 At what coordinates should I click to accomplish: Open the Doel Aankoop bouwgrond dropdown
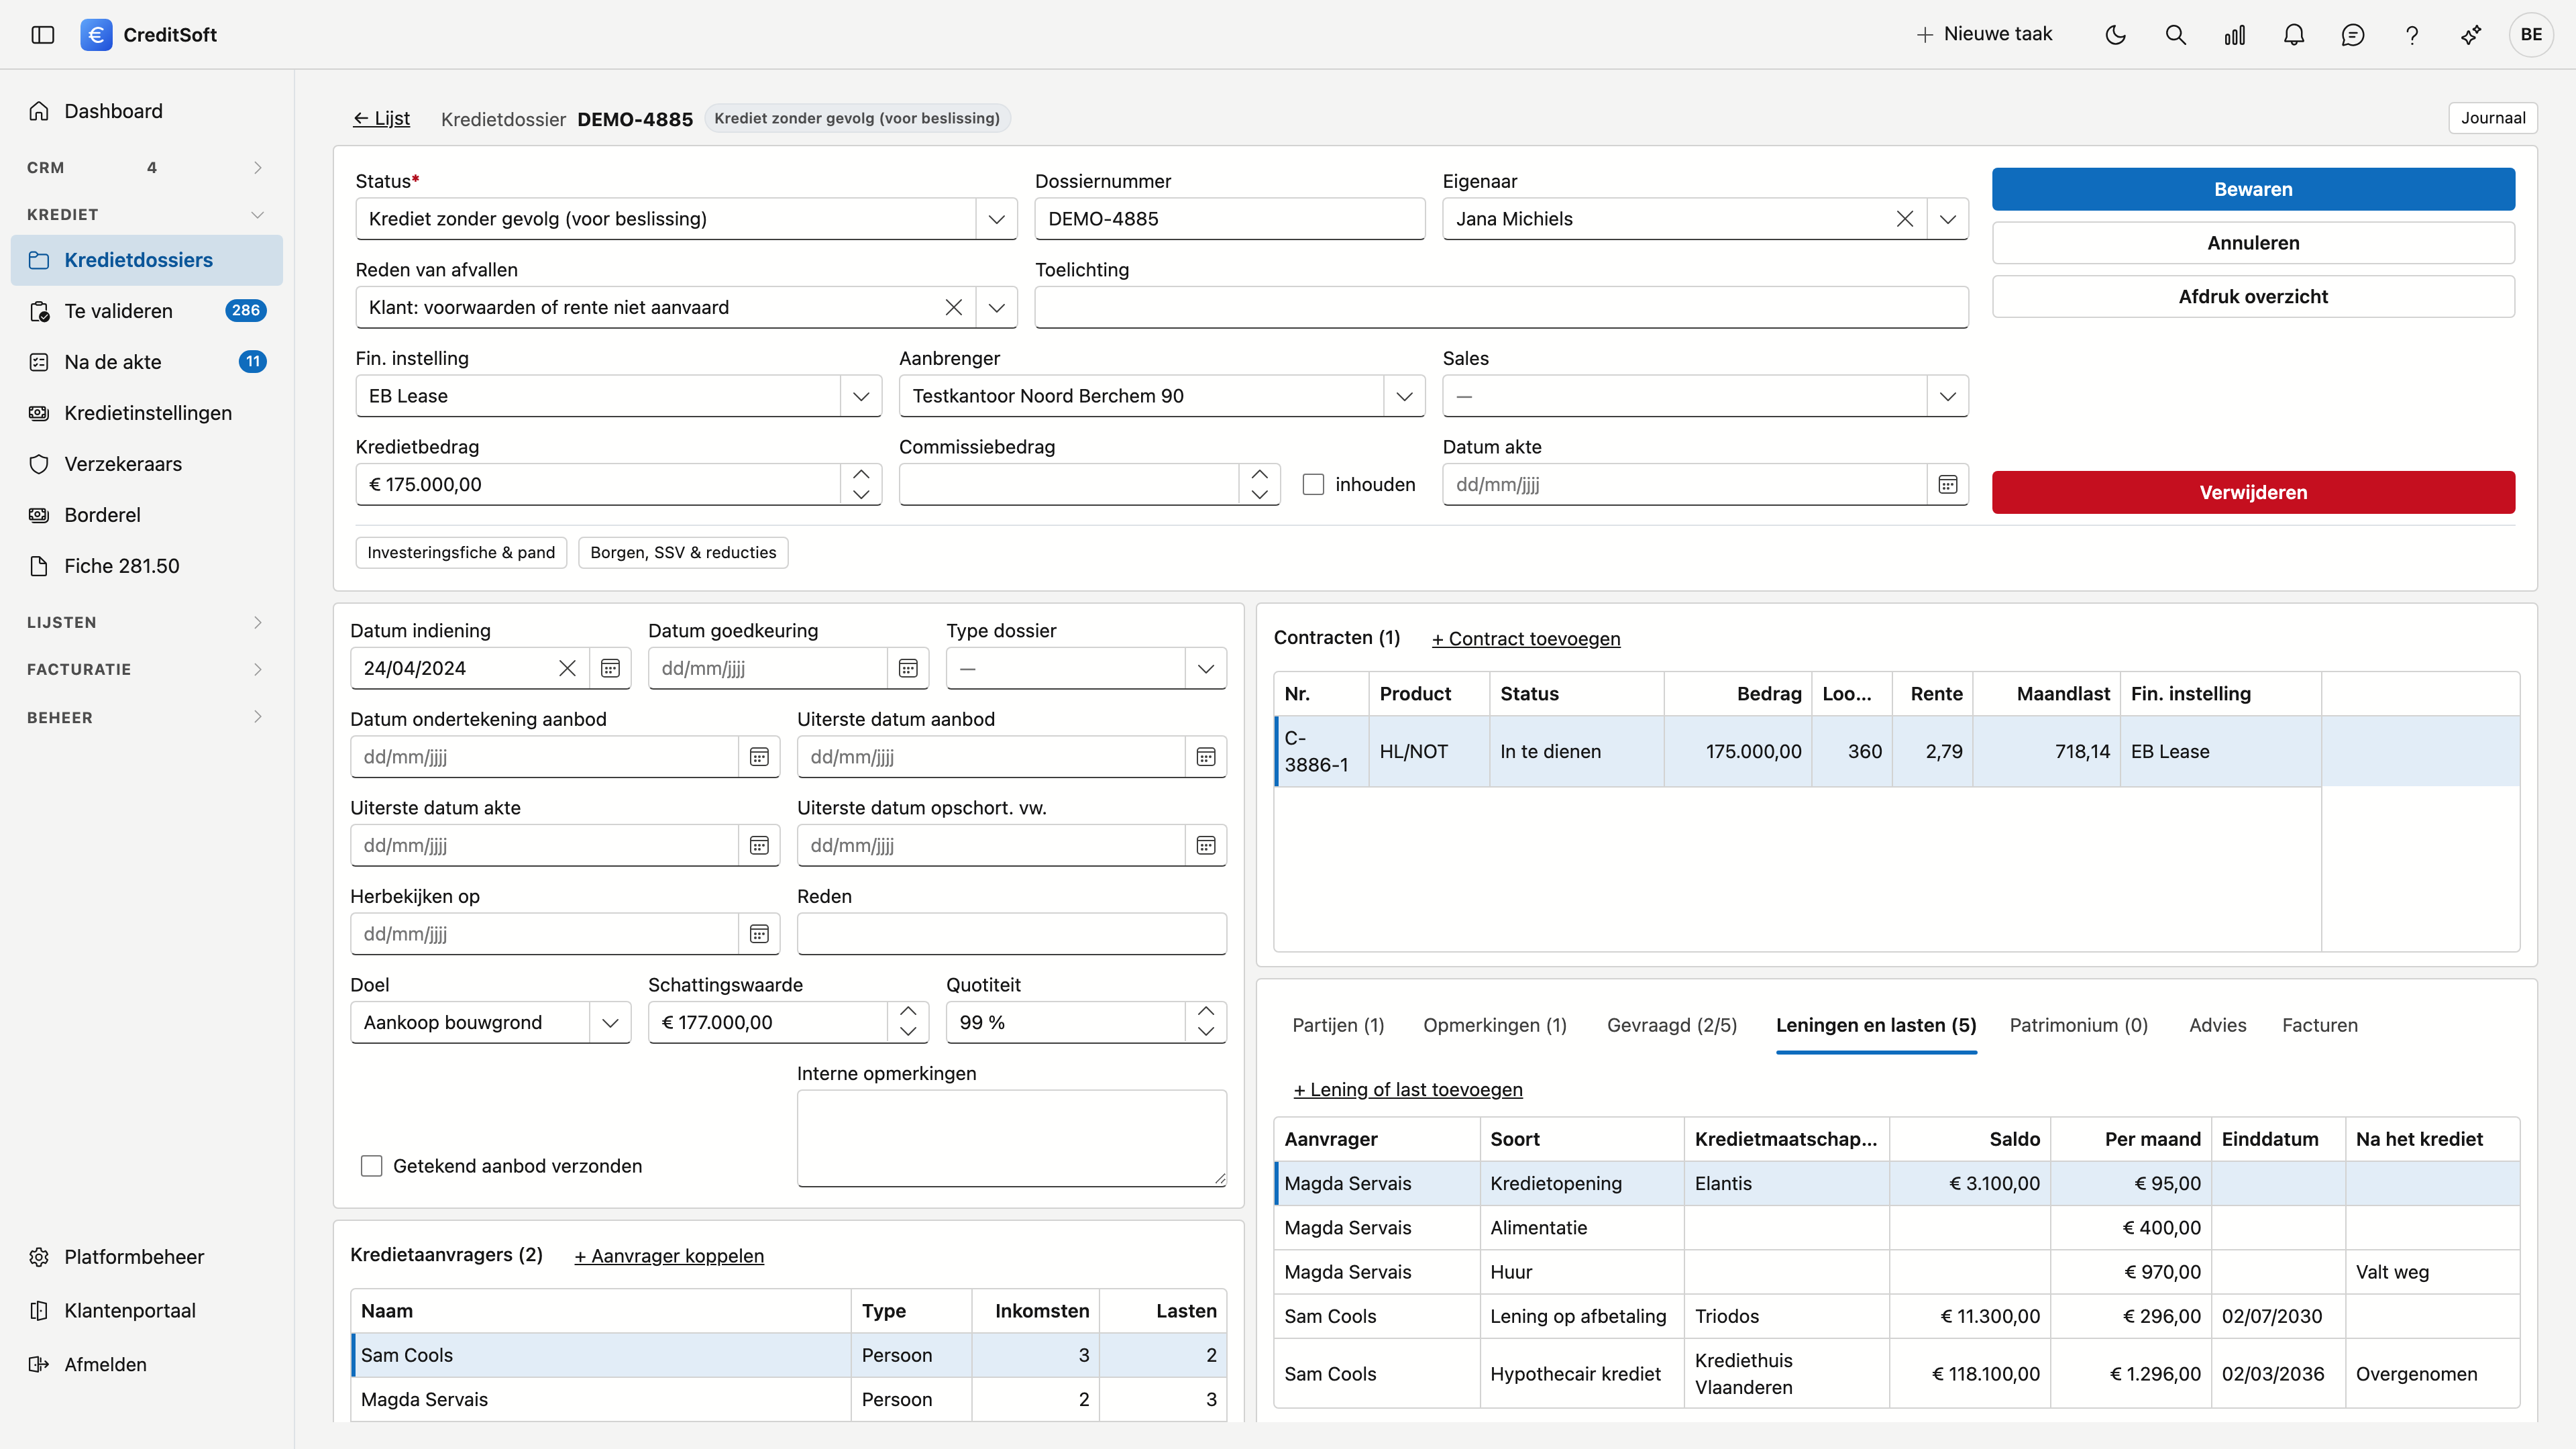pos(610,1022)
